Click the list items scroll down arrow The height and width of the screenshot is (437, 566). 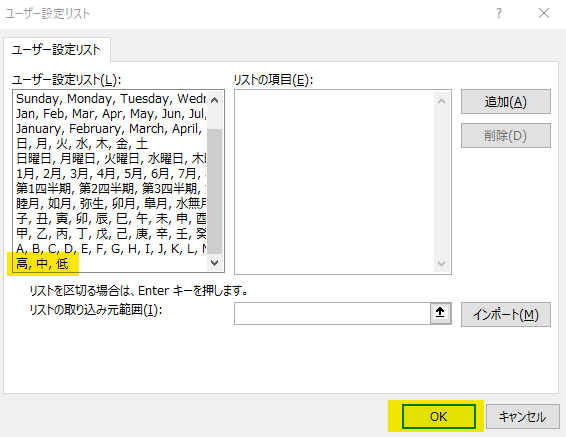pyautogui.click(x=441, y=264)
